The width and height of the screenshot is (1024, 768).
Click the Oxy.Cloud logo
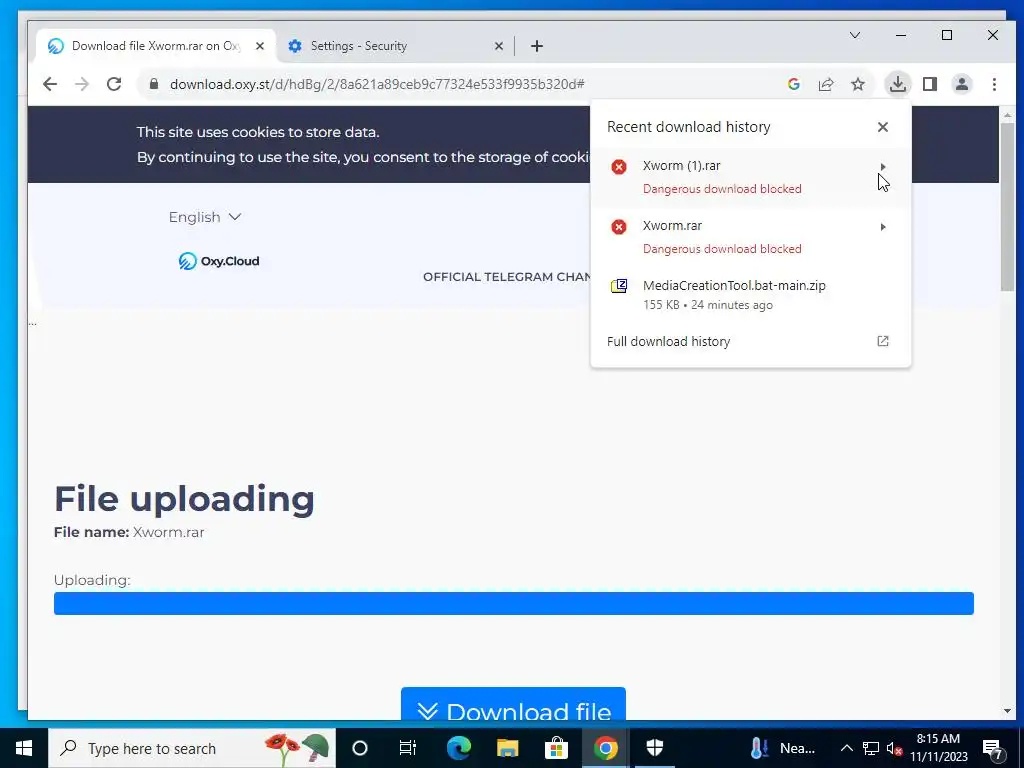219,261
